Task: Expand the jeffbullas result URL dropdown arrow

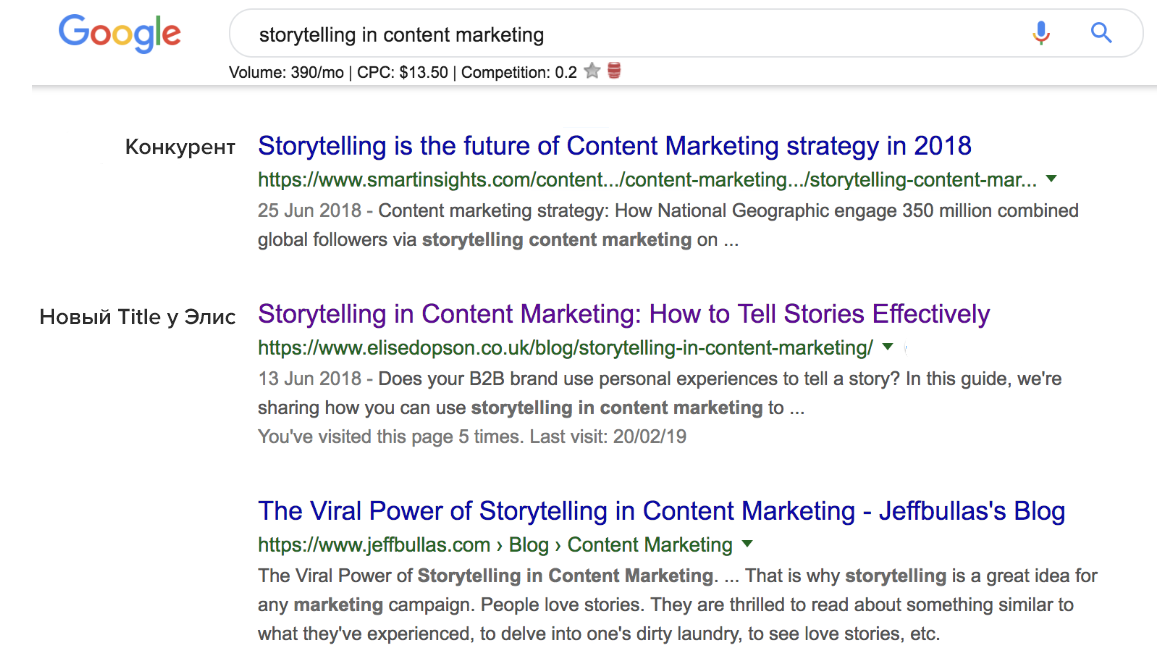Action: tap(747, 545)
